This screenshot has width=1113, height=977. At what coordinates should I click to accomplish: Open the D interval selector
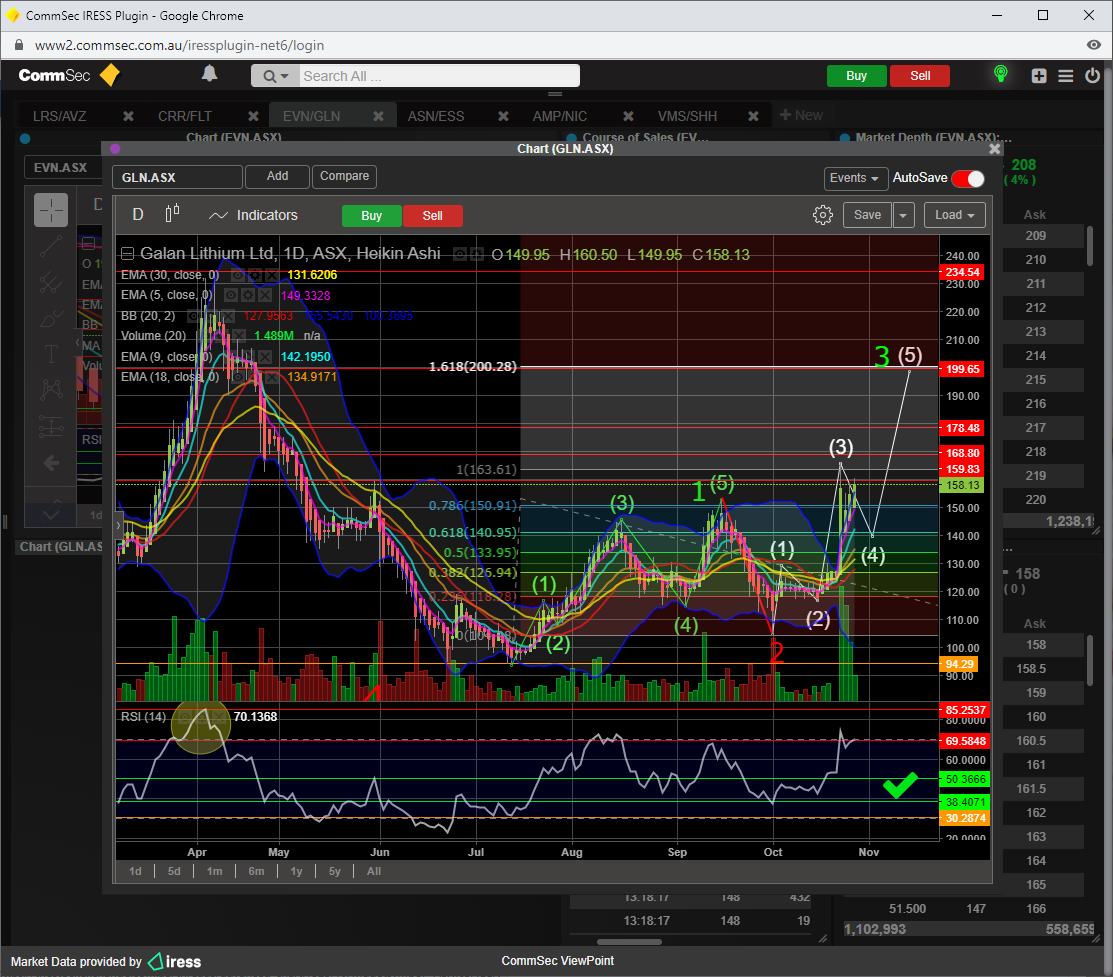(138, 214)
